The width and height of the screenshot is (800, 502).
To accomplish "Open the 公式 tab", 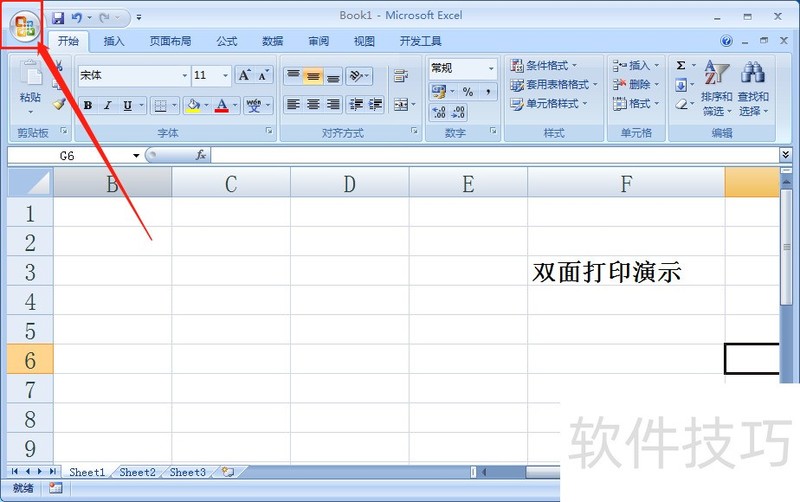I will pyautogui.click(x=227, y=41).
